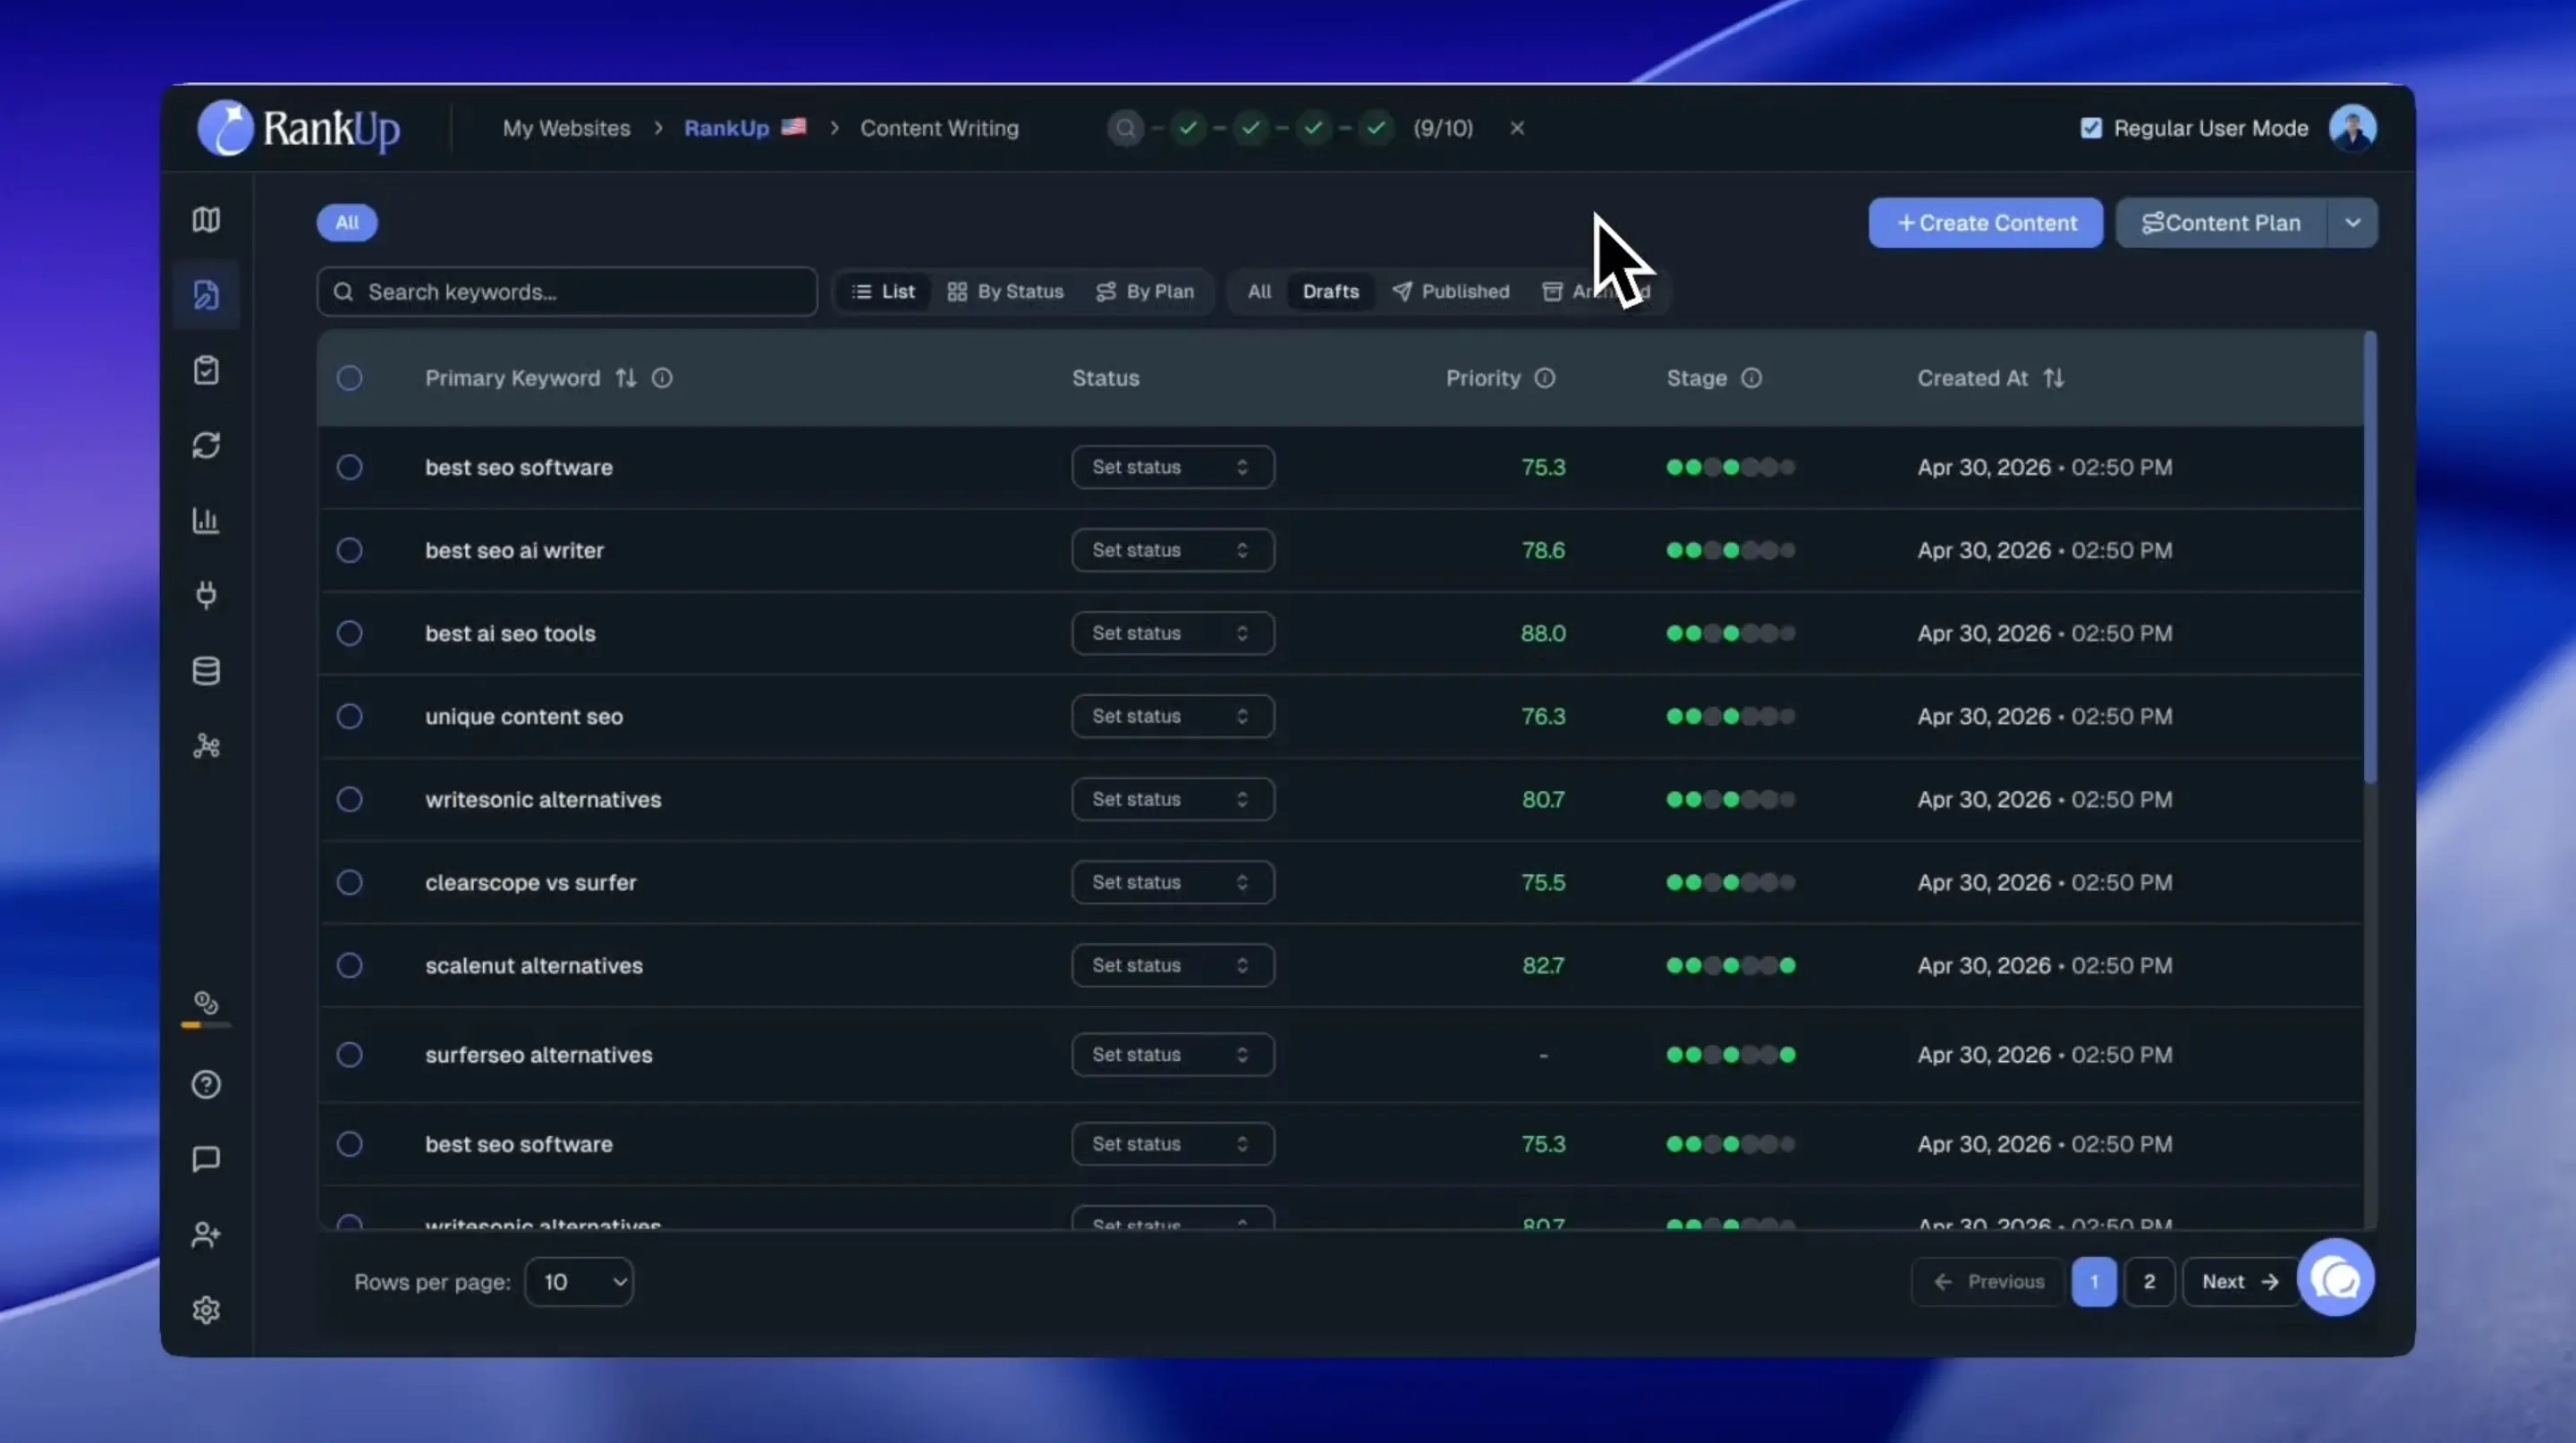Click the 'clearscope vs surfer' keyword
Image resolution: width=2576 pixels, height=1443 pixels.
(x=531, y=882)
